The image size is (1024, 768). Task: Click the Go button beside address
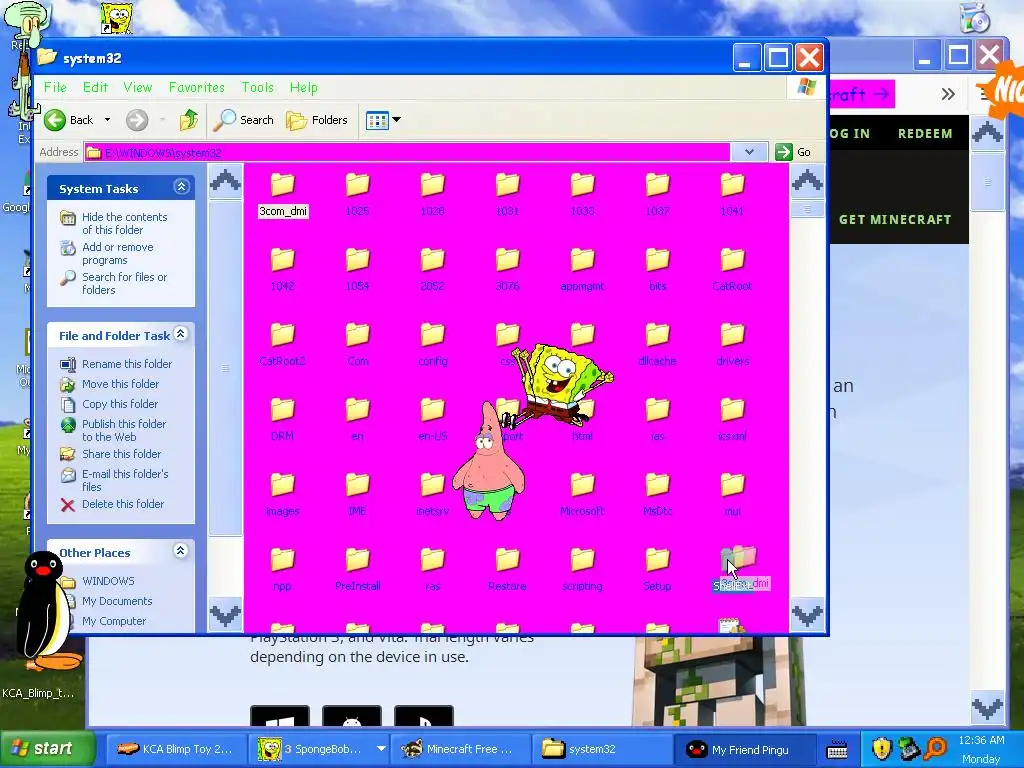click(793, 152)
